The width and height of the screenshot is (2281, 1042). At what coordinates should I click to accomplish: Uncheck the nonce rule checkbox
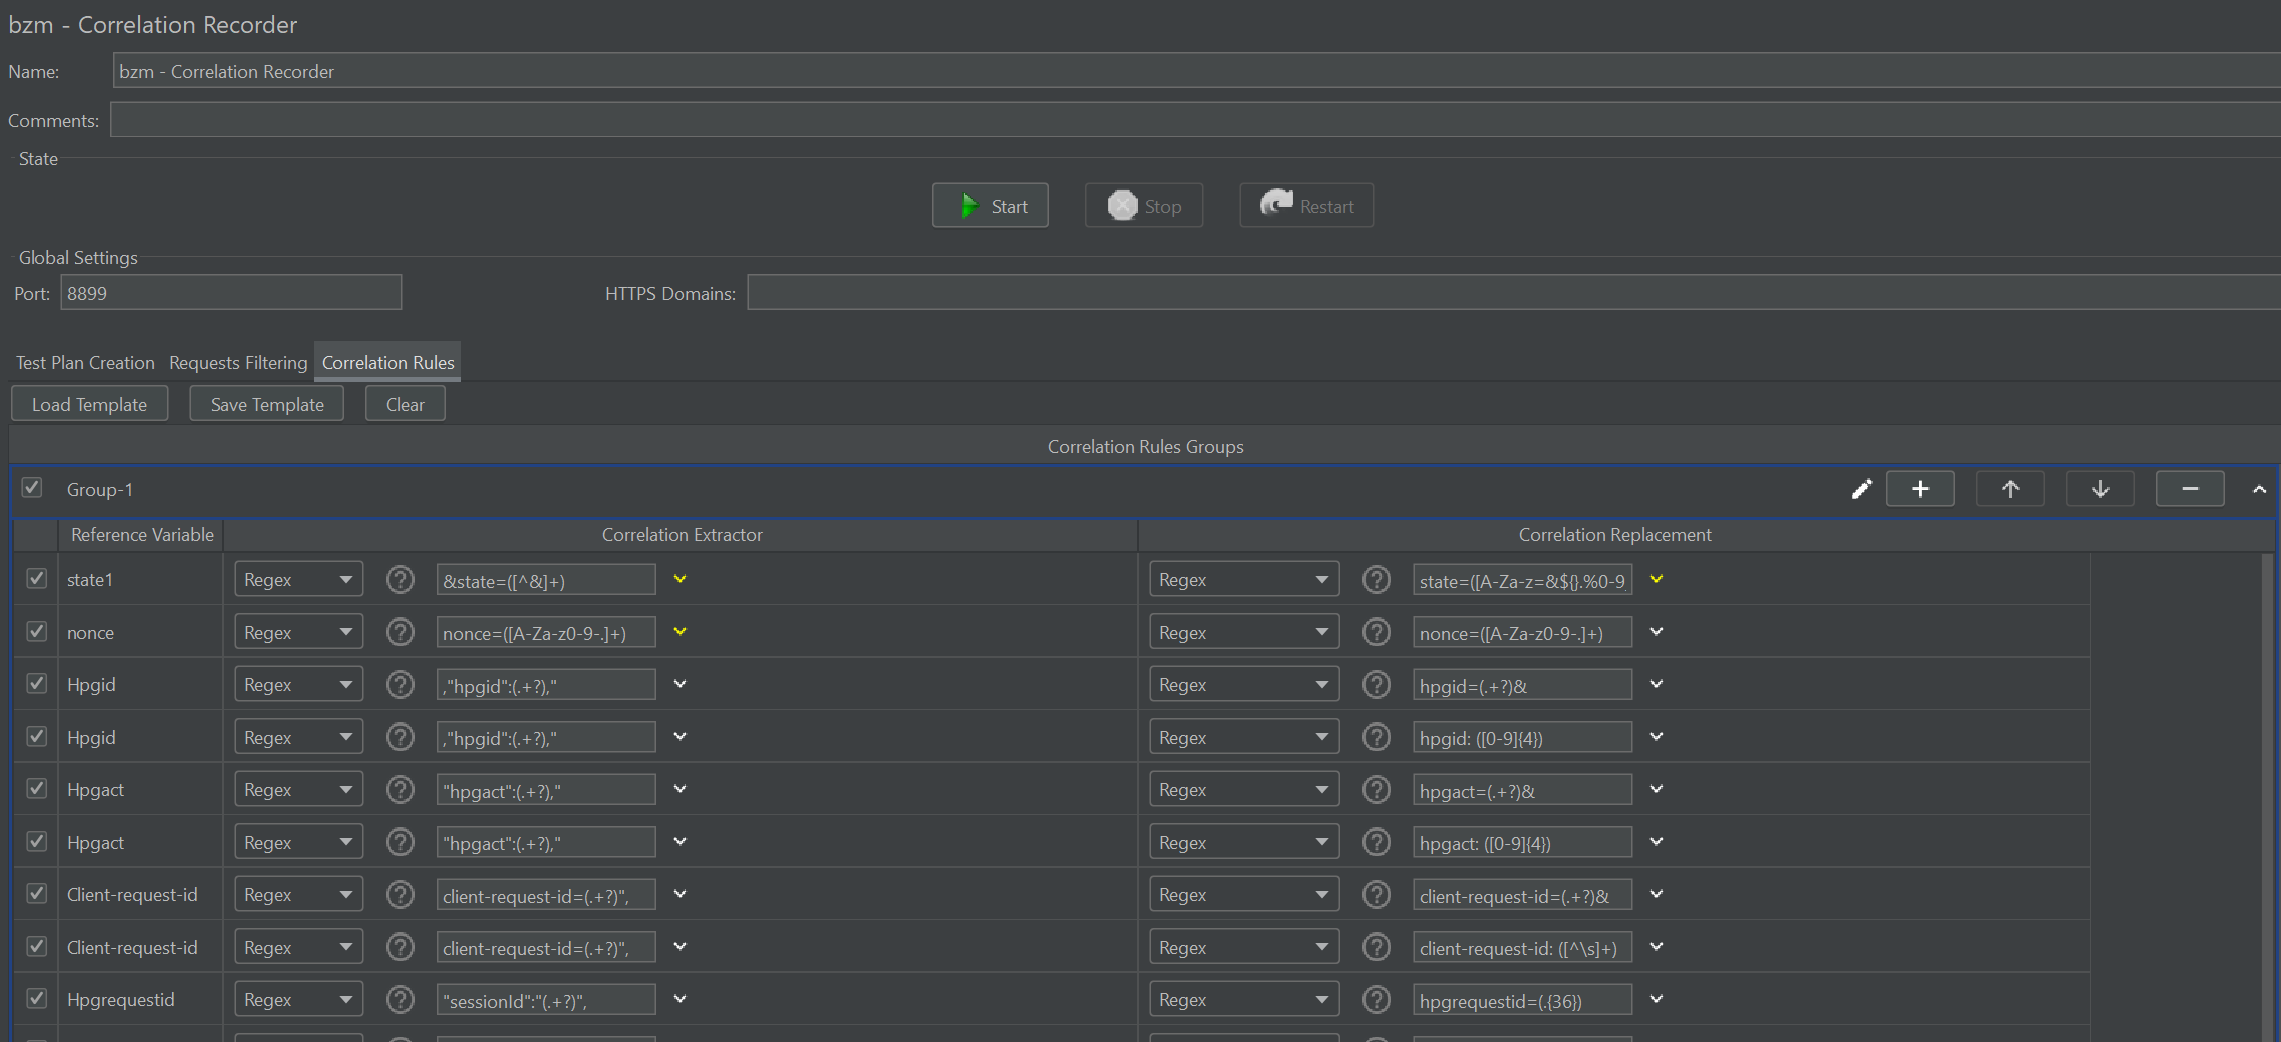37,632
